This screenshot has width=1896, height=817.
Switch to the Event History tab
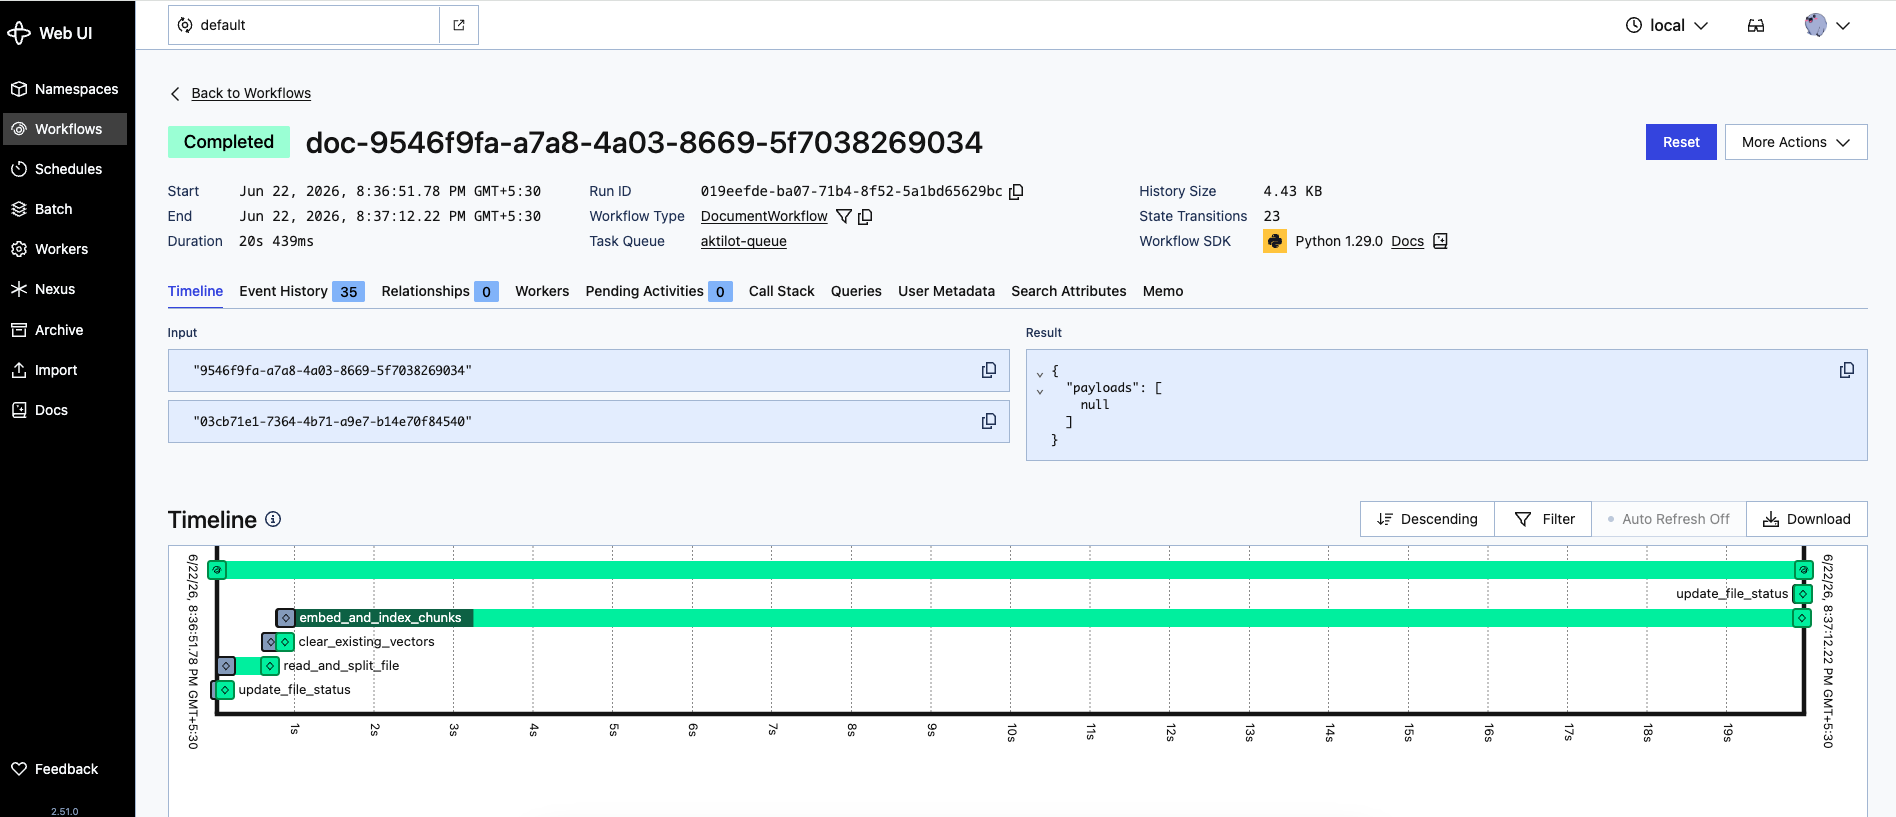coord(301,291)
